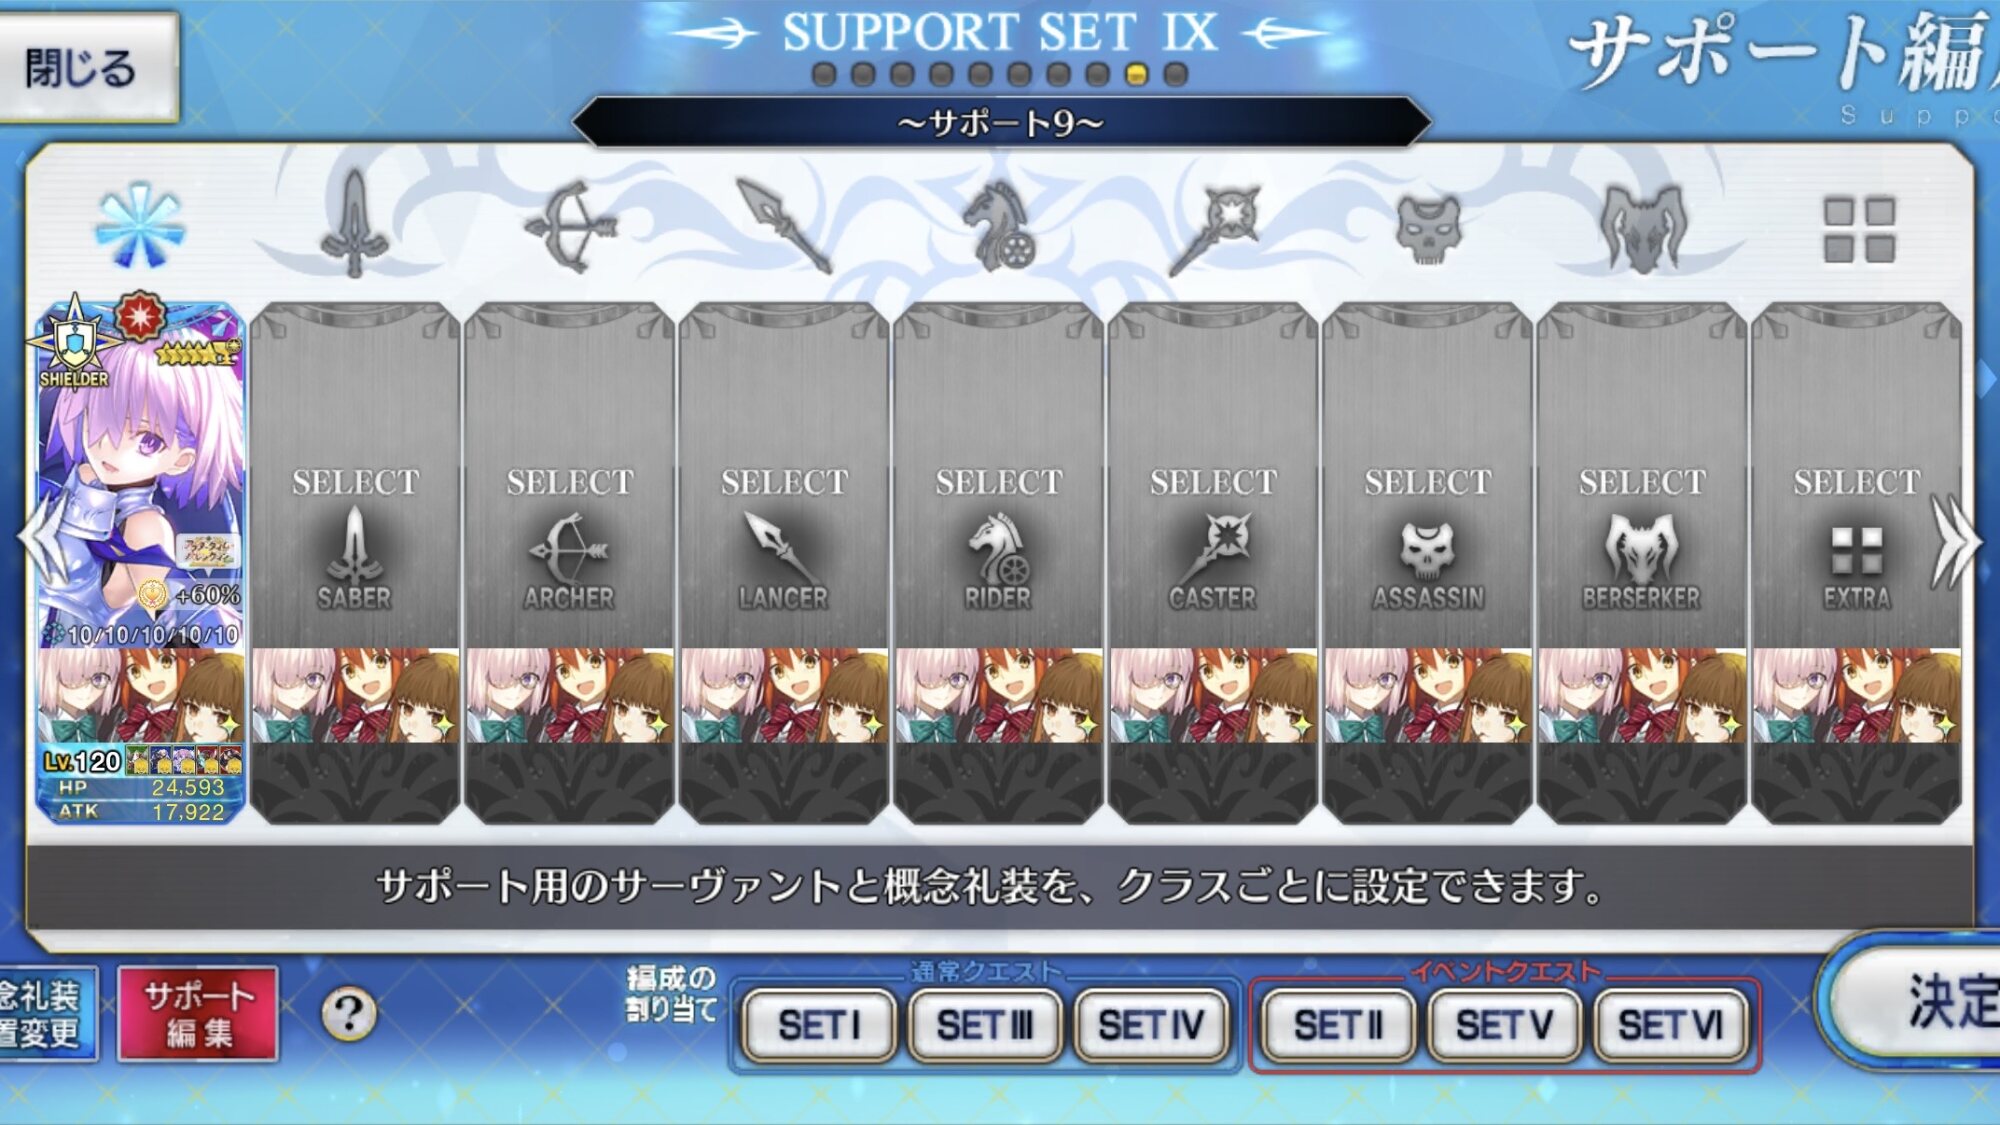Assign event quest formation SET II

point(1338,1025)
